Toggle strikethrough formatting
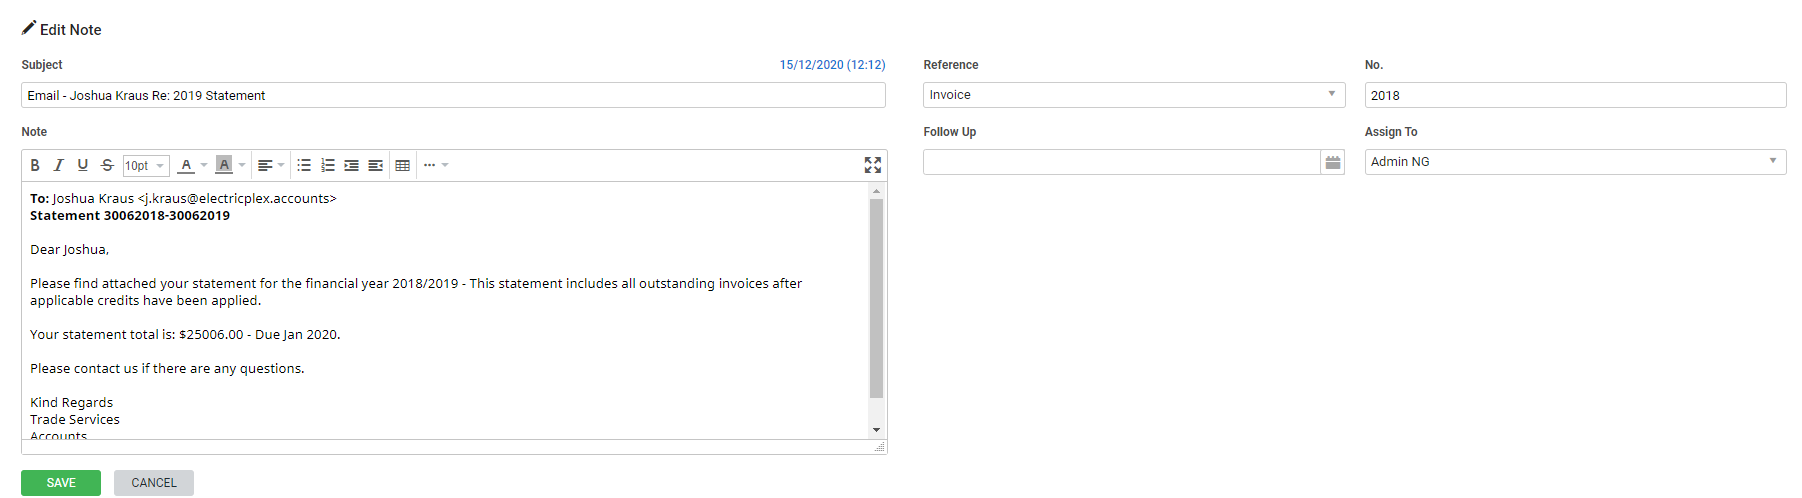This screenshot has width=1802, height=498. tap(107, 165)
